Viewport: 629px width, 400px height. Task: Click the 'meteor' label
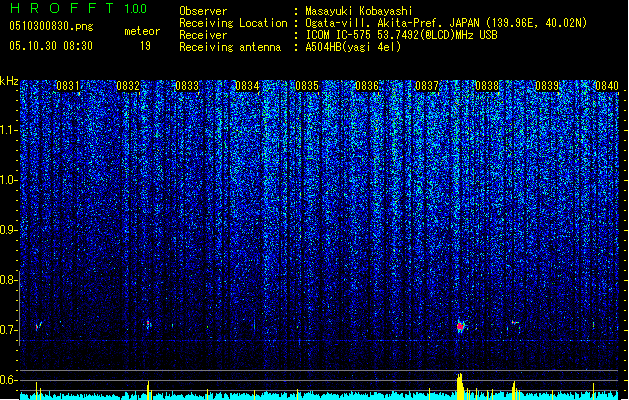coord(142,31)
